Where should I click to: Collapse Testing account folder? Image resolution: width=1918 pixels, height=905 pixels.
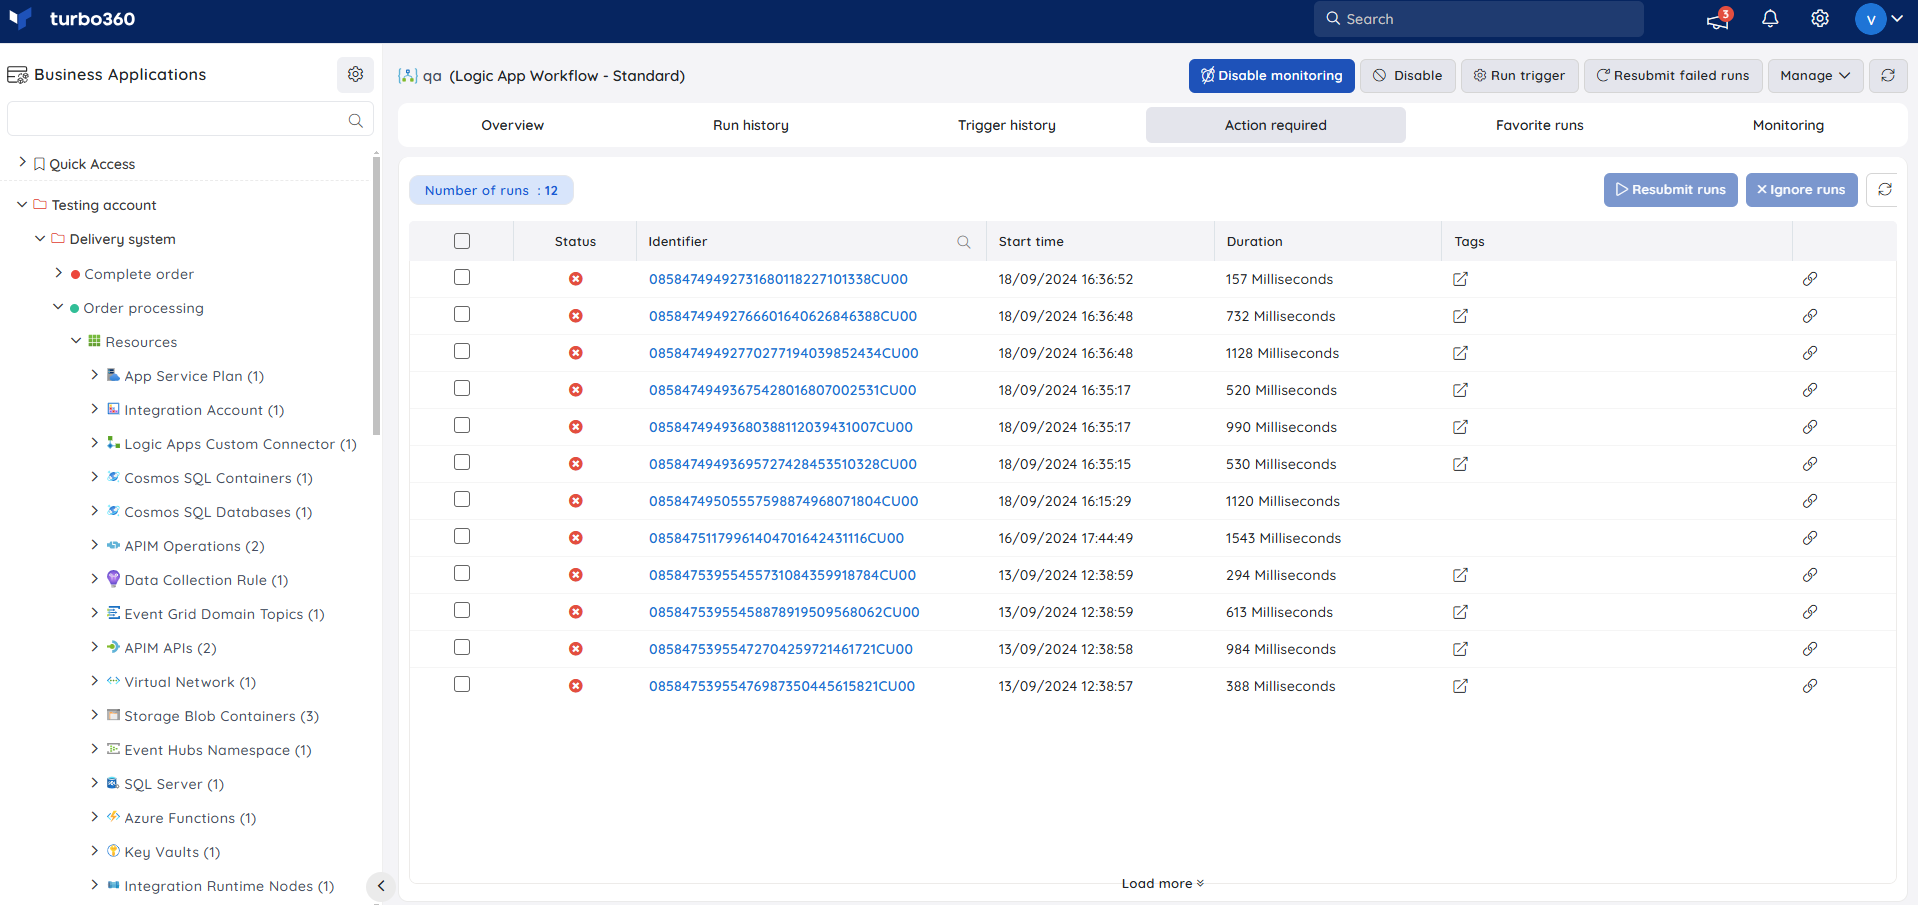tap(22, 204)
